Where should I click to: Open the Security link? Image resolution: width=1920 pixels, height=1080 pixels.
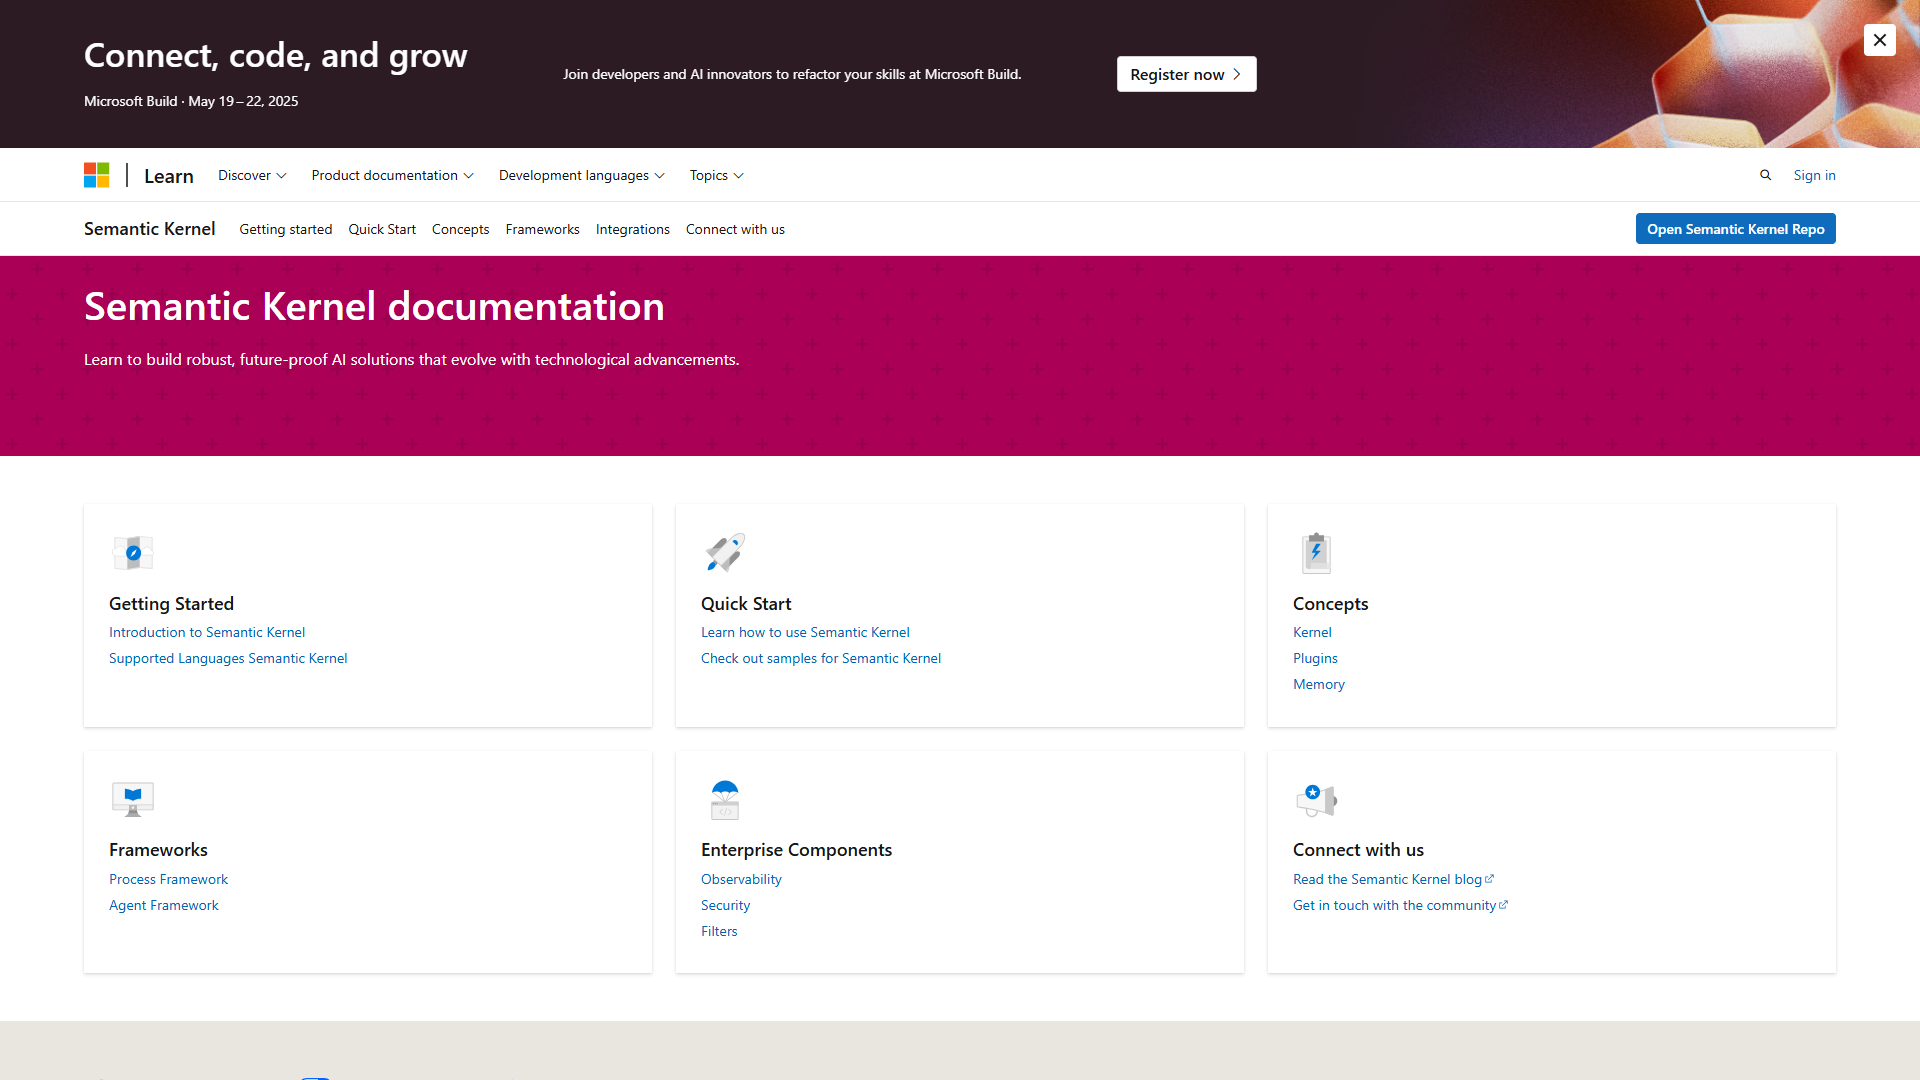point(725,905)
